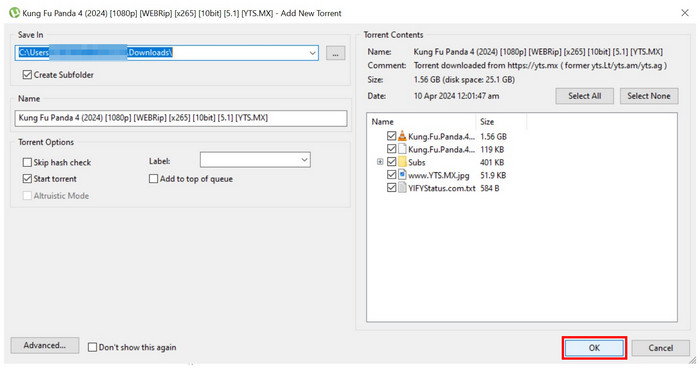Viewport: 700px width, 369px height.
Task: Confirm with the OK button
Action: [x=594, y=348]
